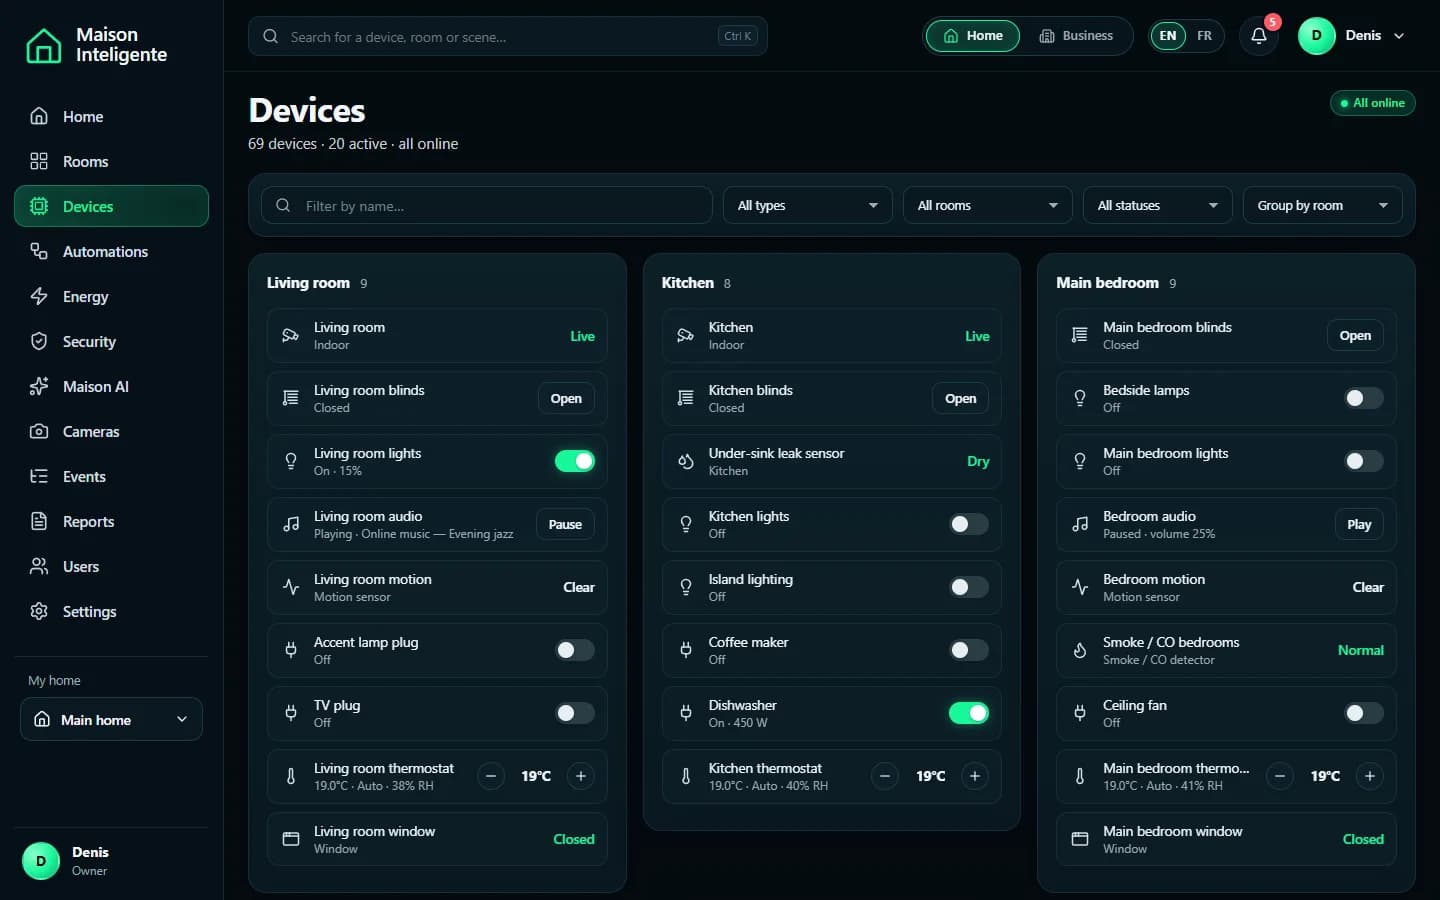Increase the Living room thermostat temperature

(581, 776)
